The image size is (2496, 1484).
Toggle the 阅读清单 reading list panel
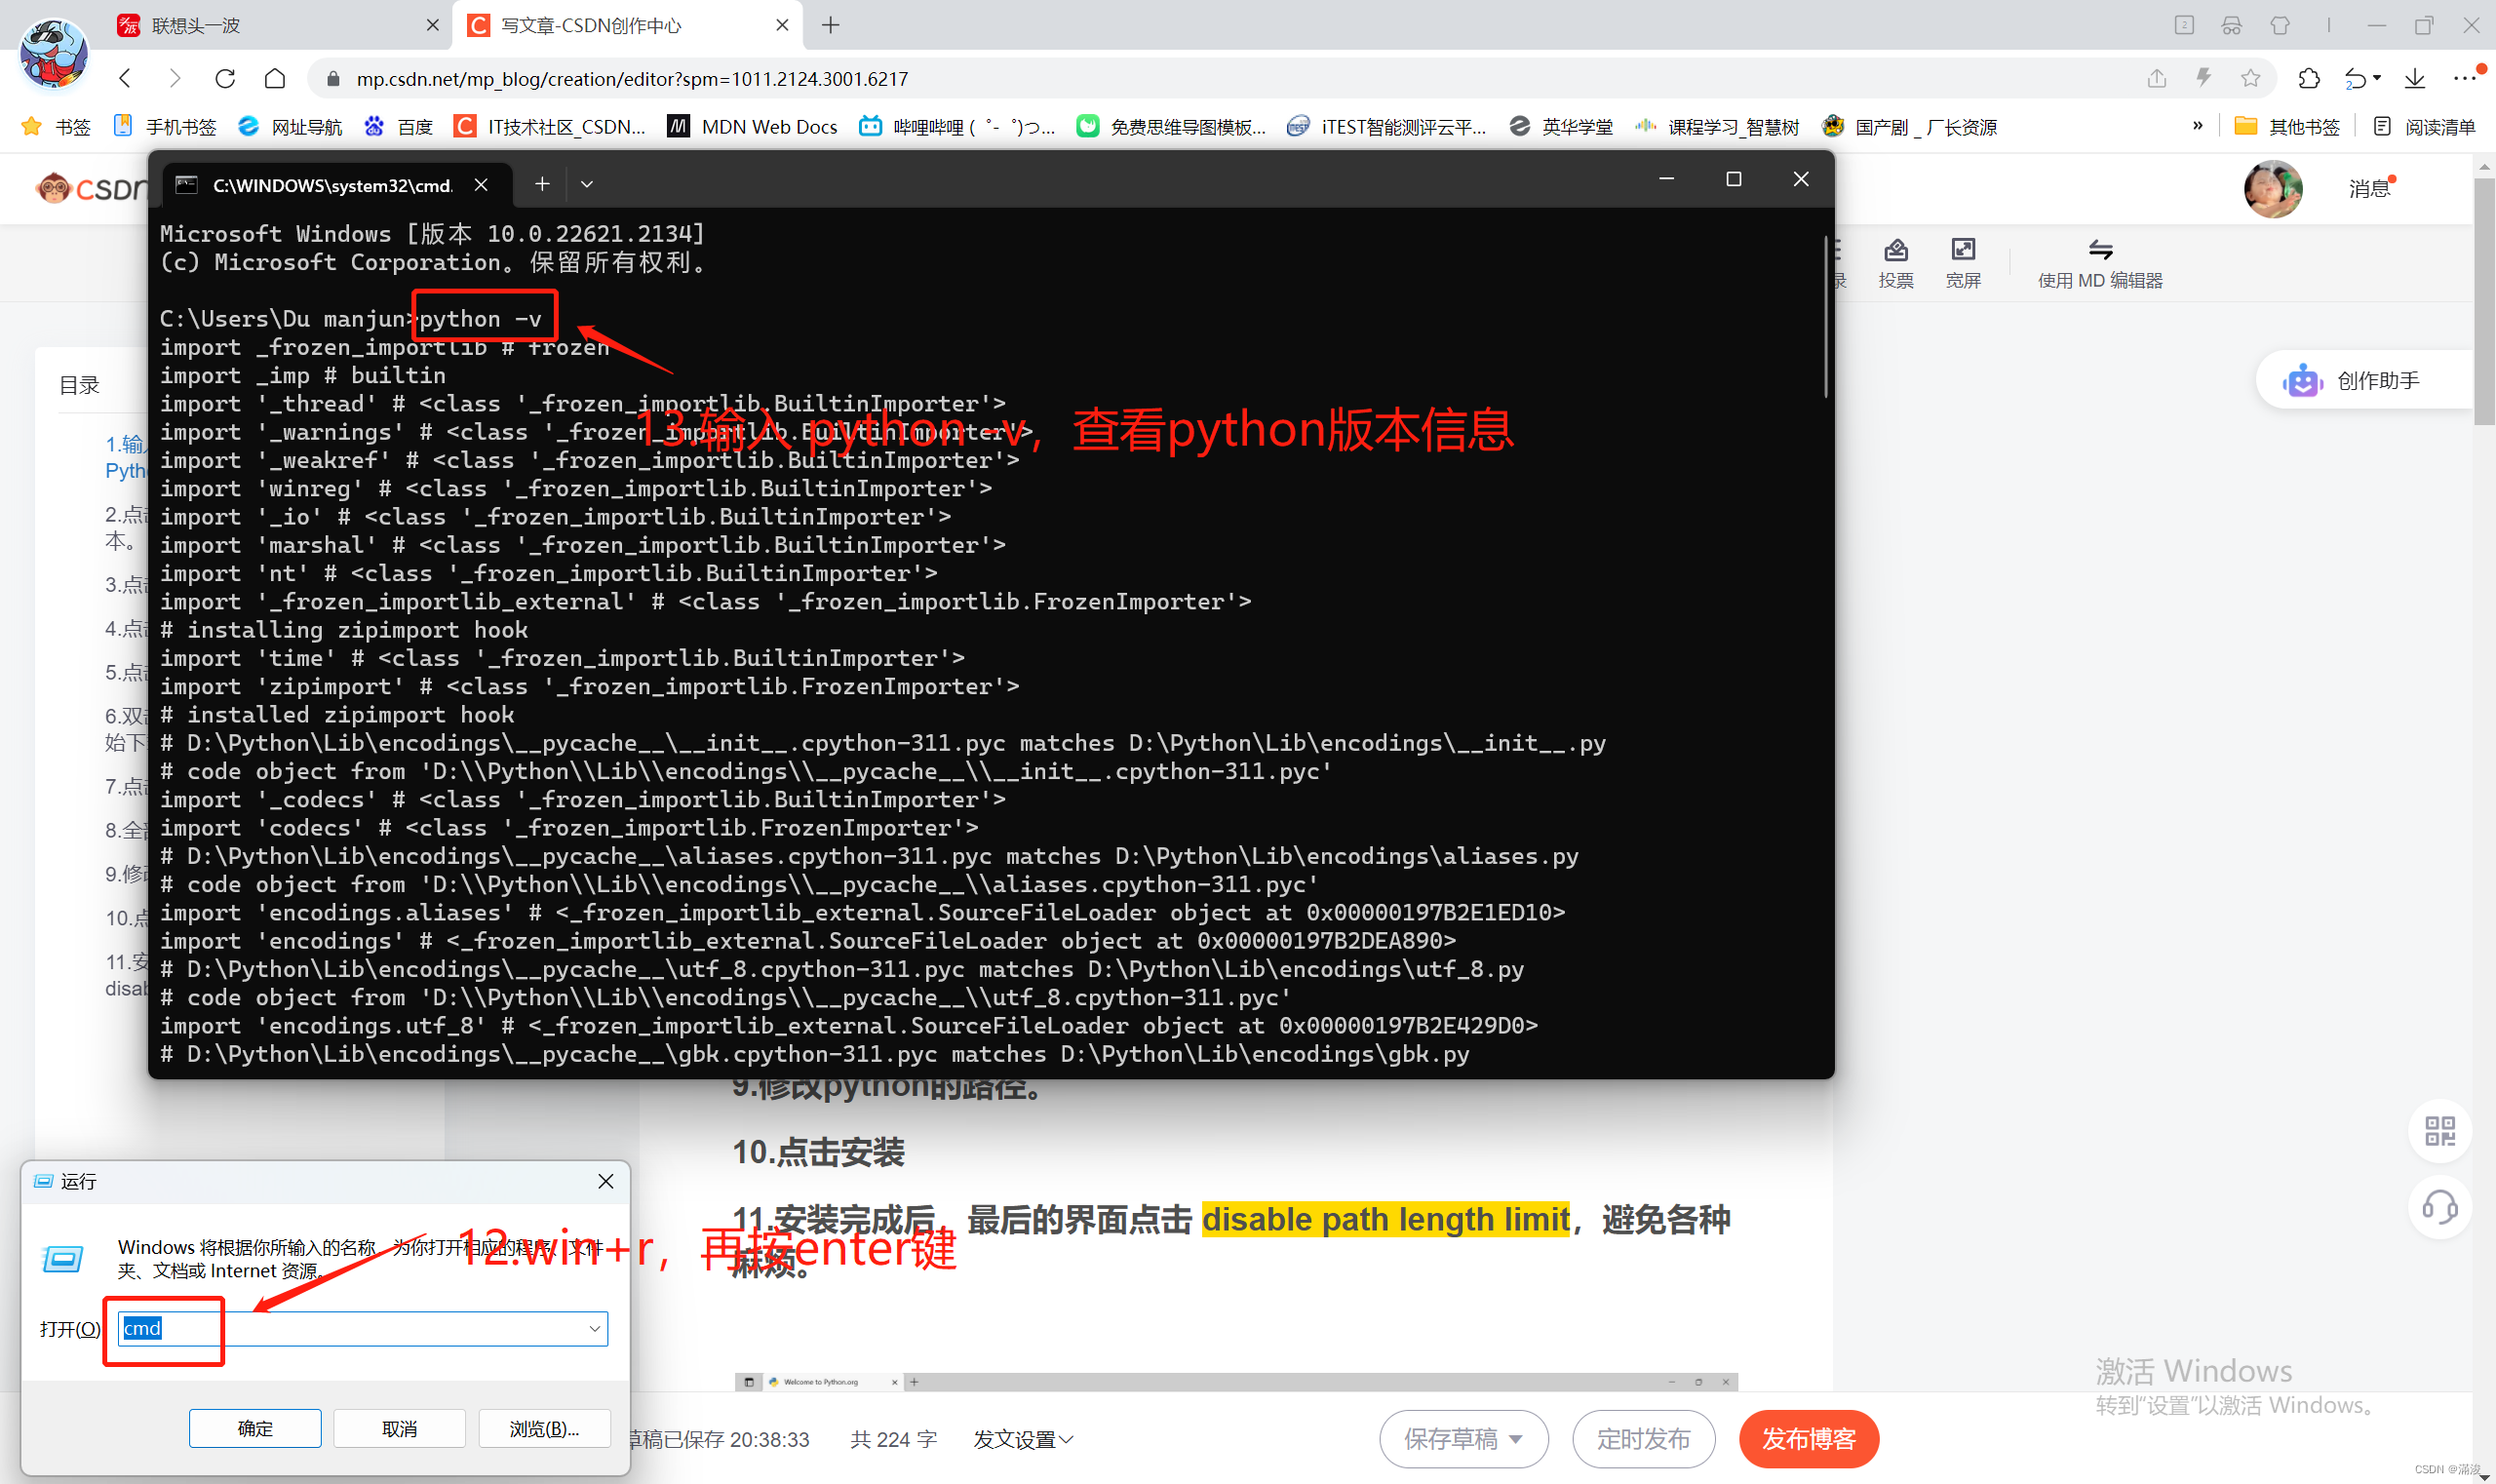click(2428, 126)
